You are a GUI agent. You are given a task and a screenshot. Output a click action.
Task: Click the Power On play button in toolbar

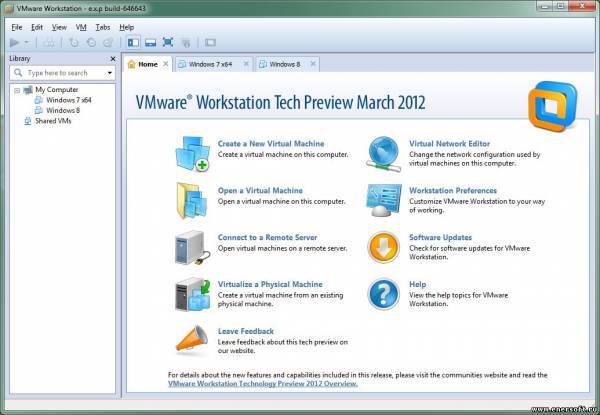(x=15, y=42)
